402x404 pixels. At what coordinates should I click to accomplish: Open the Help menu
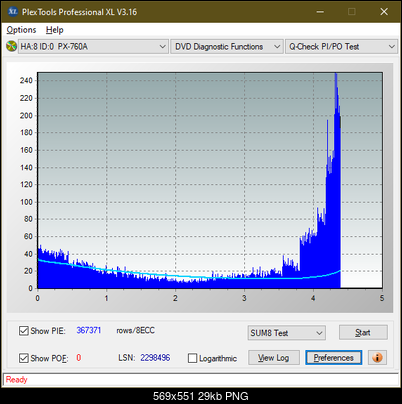click(x=55, y=30)
